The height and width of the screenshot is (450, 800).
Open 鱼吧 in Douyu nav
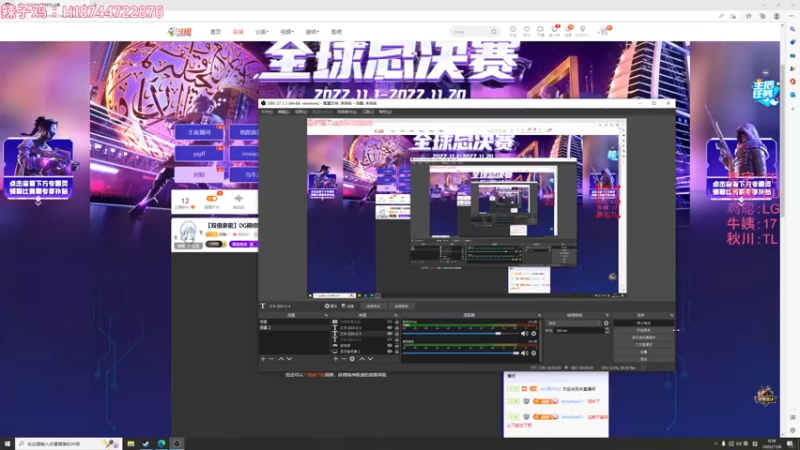tap(336, 32)
